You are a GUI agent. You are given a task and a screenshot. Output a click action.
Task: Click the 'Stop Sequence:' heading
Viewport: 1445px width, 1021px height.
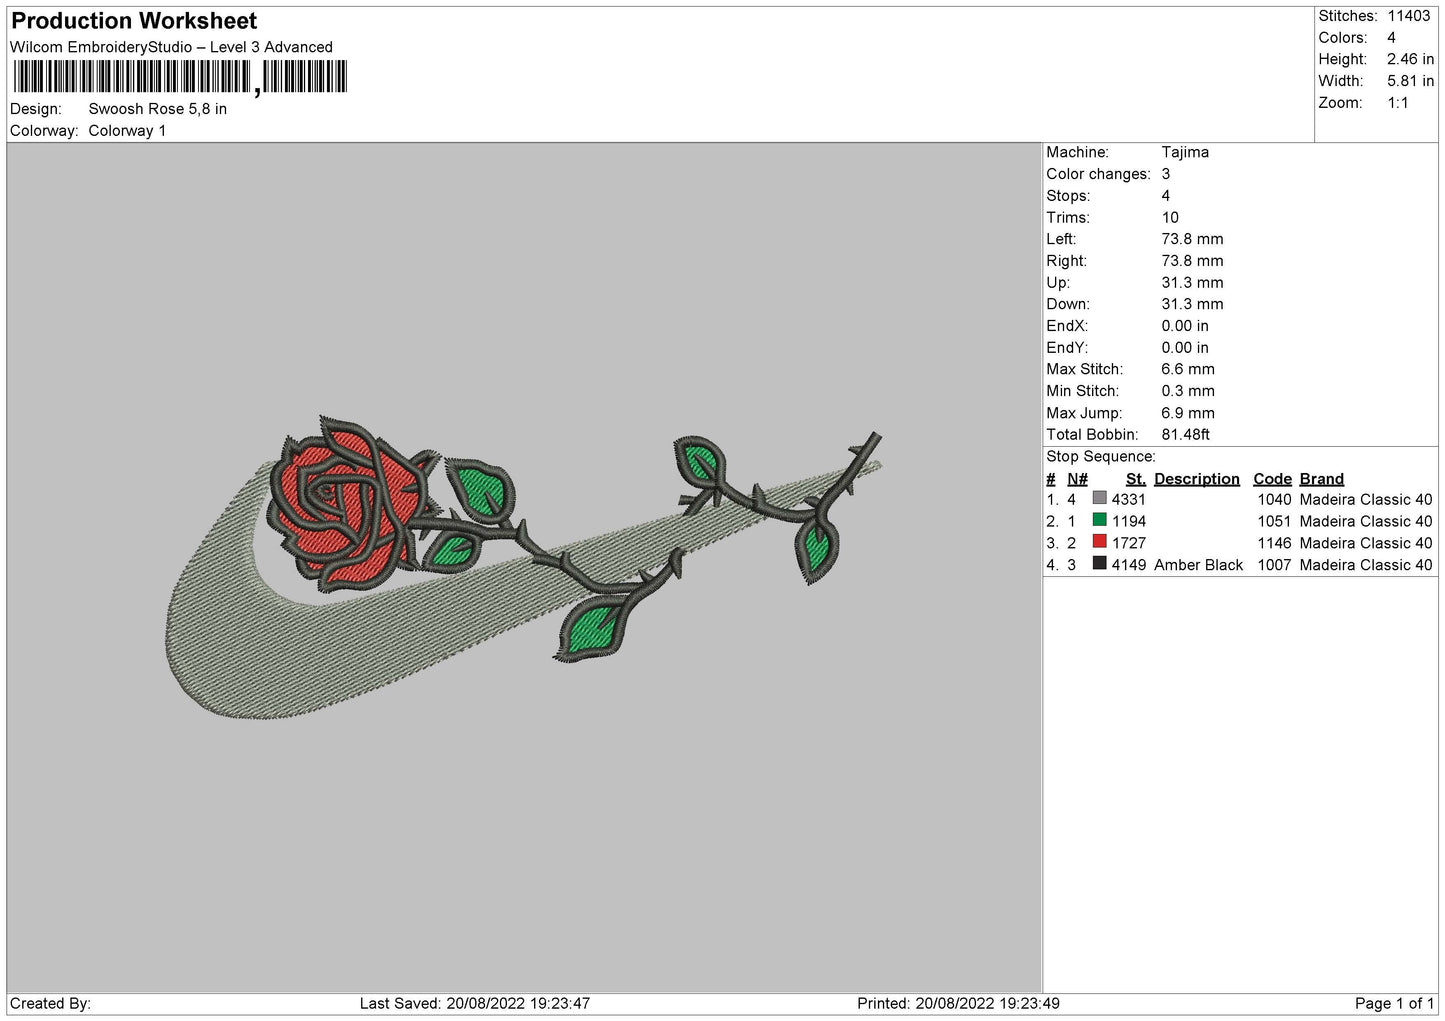pos(1100,457)
